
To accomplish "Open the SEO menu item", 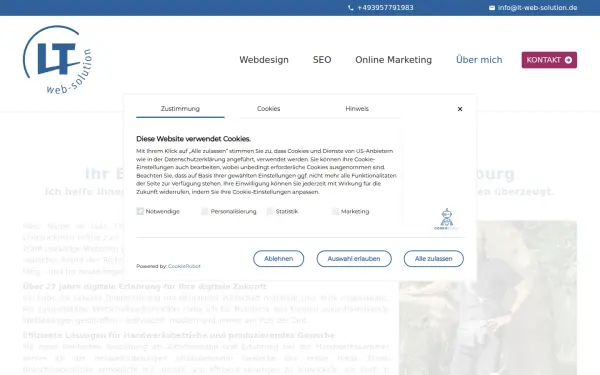I will tap(322, 60).
